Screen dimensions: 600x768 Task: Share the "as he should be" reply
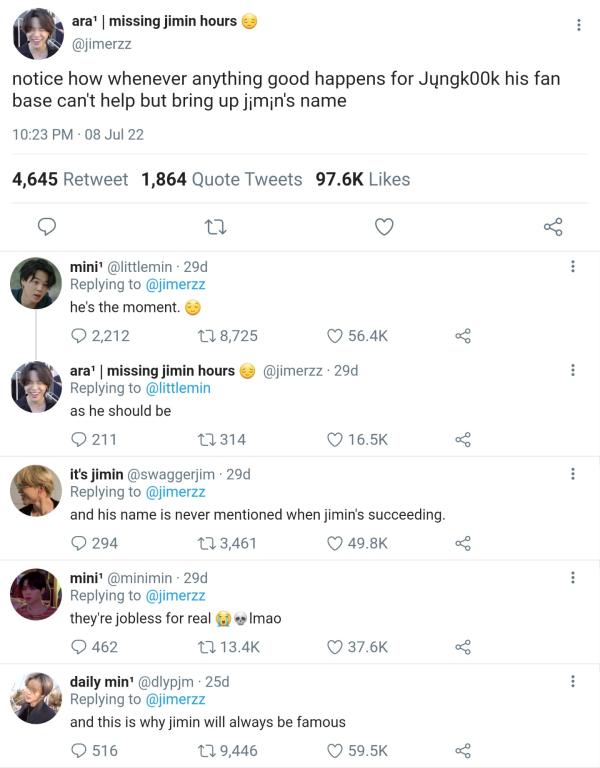[462, 439]
